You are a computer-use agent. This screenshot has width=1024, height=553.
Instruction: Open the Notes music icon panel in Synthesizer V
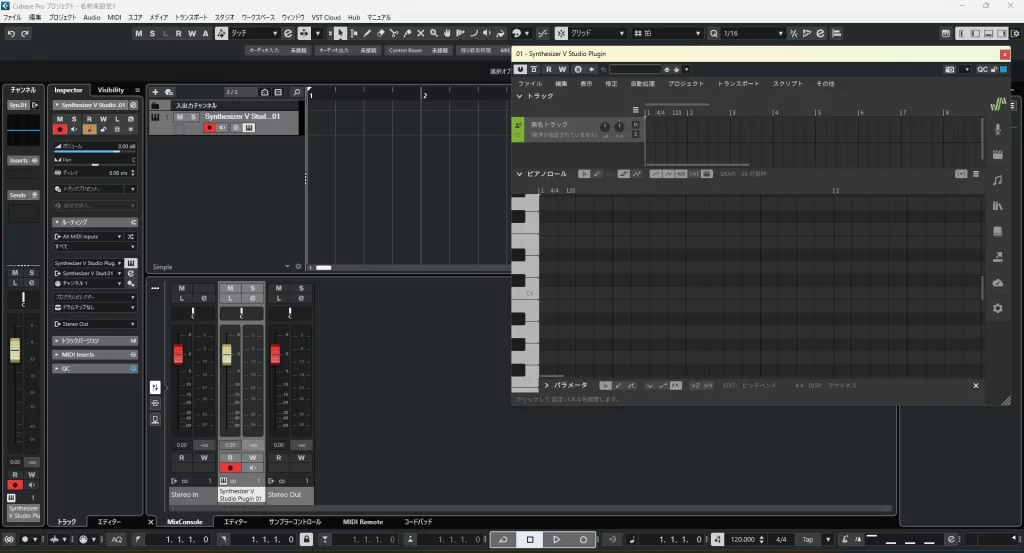(997, 180)
